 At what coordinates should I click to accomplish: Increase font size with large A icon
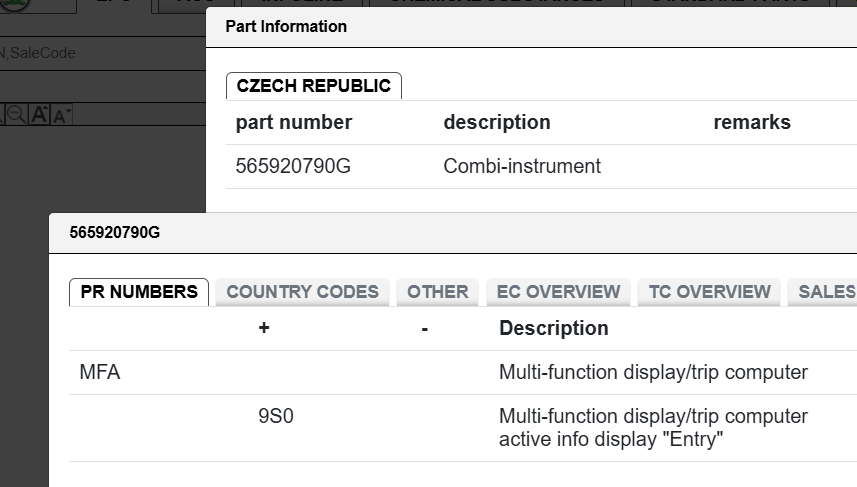[39, 115]
